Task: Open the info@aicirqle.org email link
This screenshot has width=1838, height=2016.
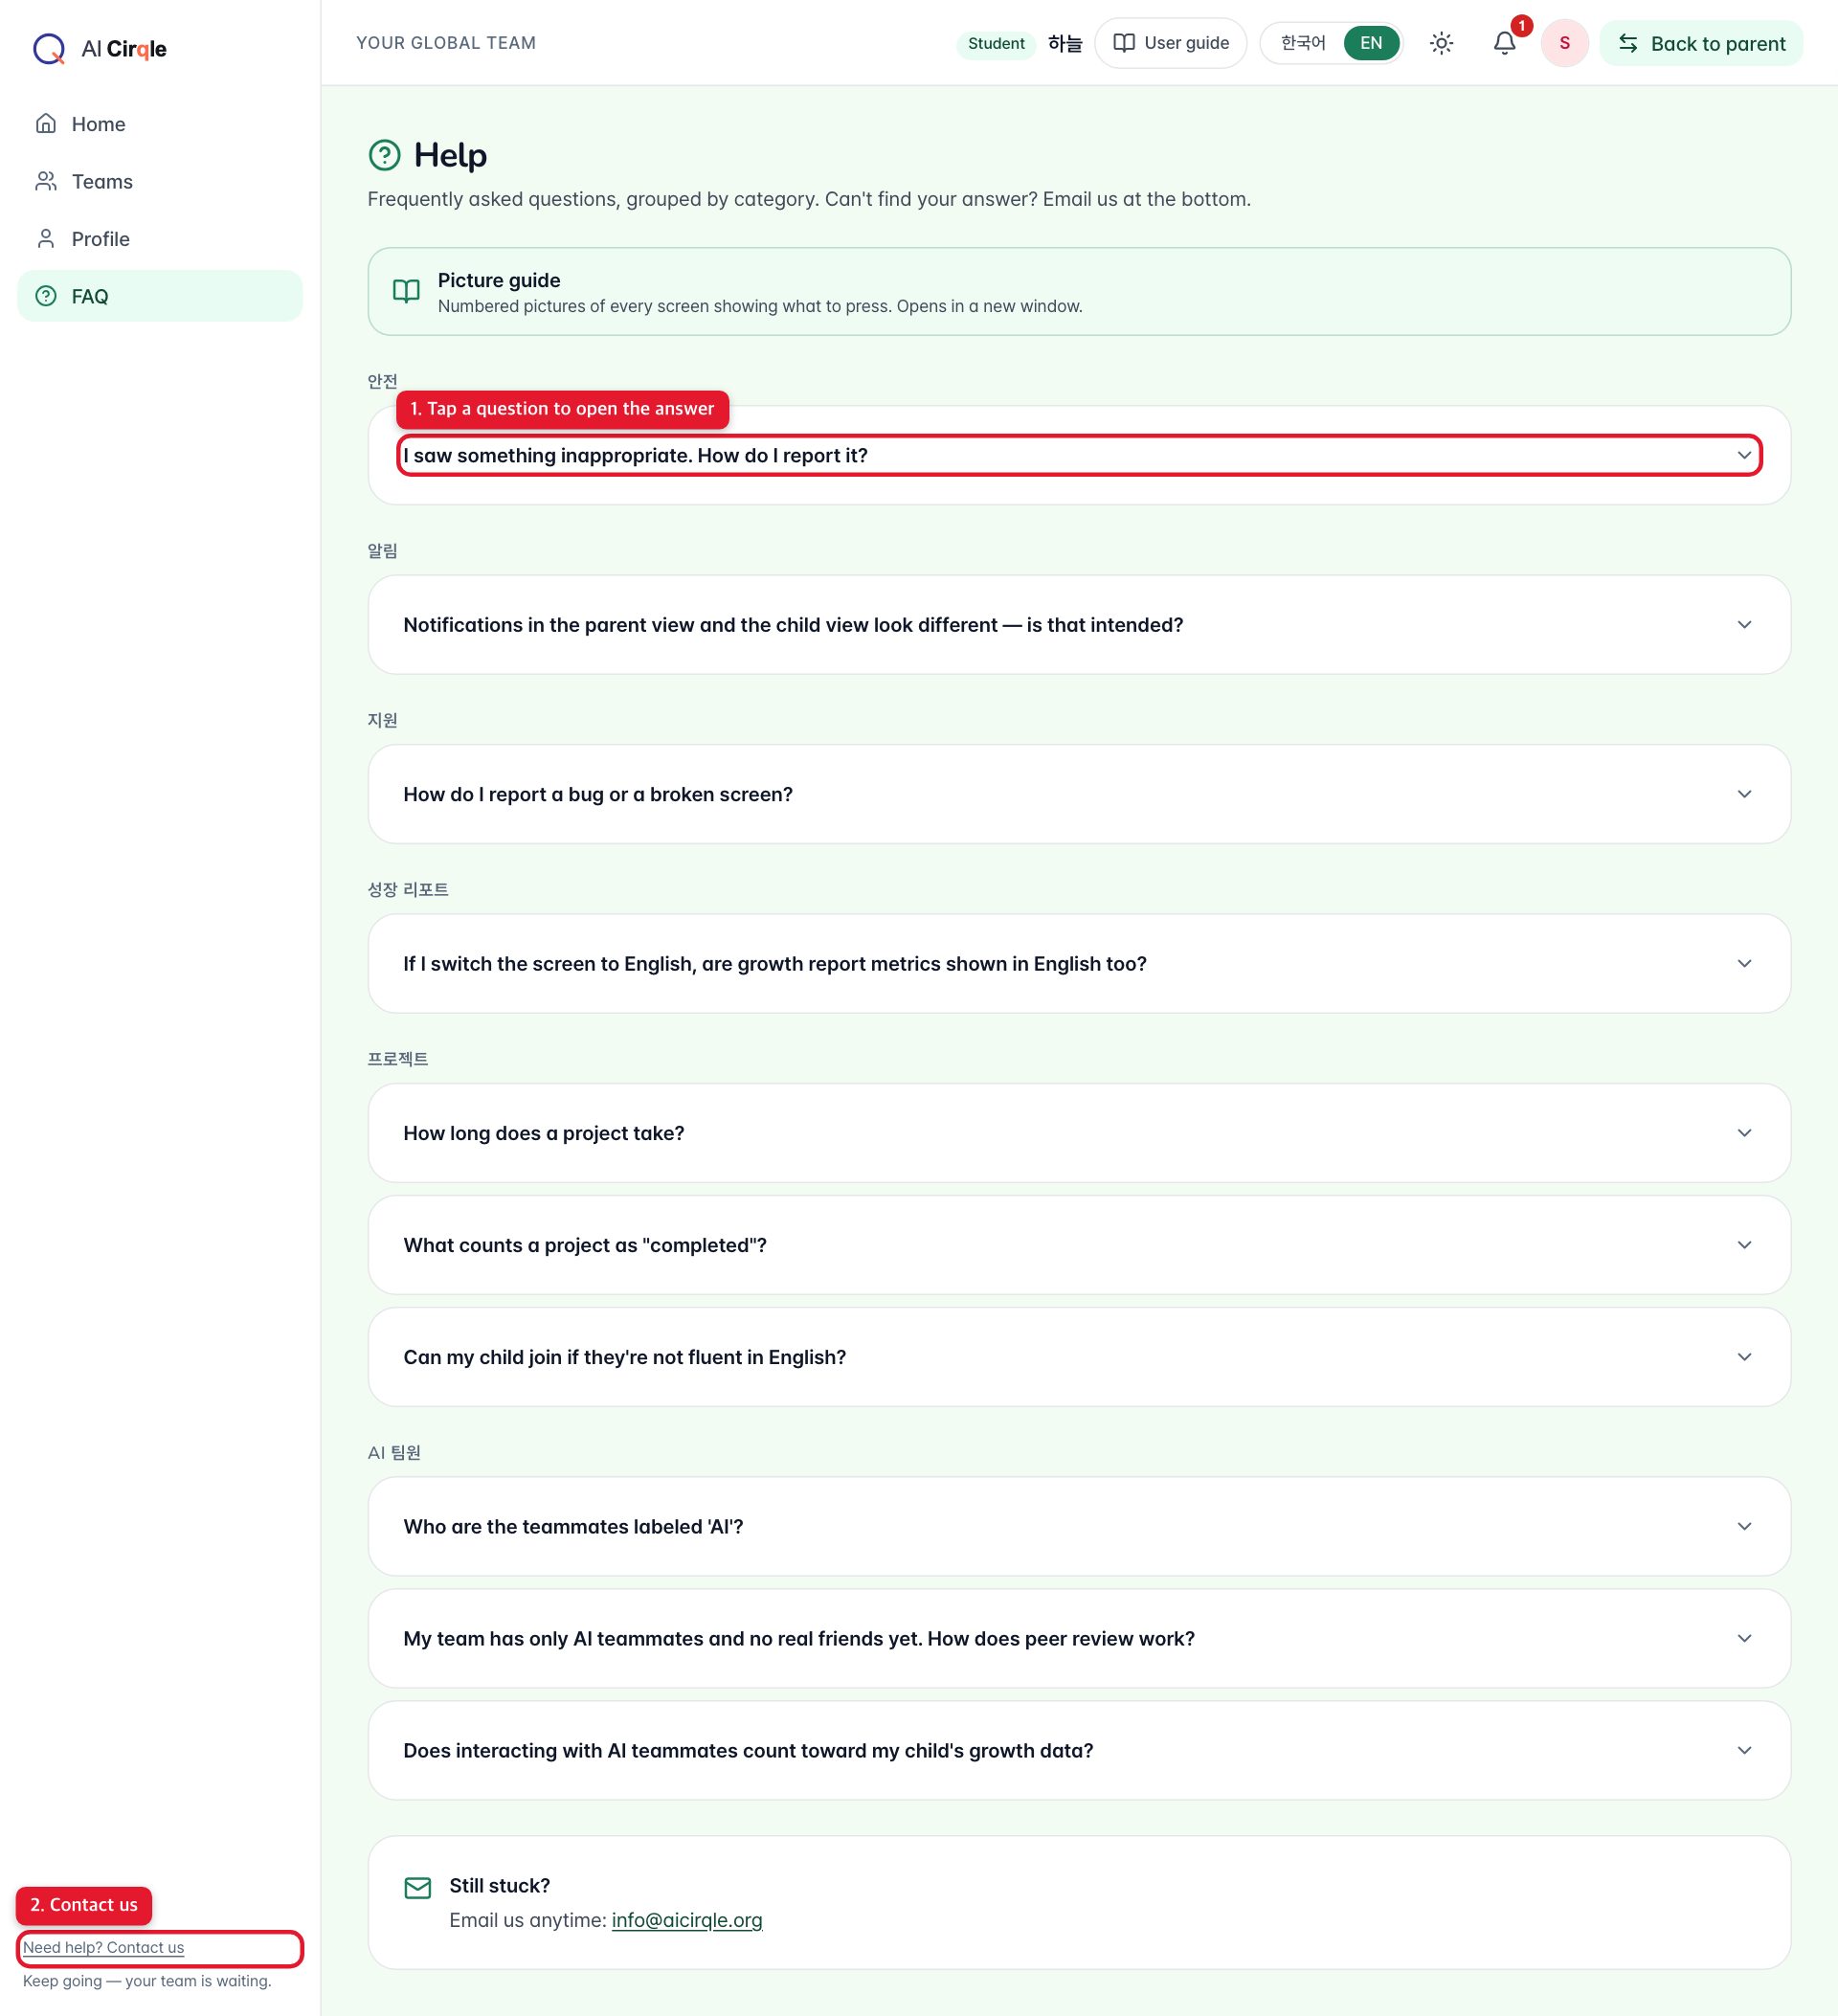Action: click(x=686, y=1919)
